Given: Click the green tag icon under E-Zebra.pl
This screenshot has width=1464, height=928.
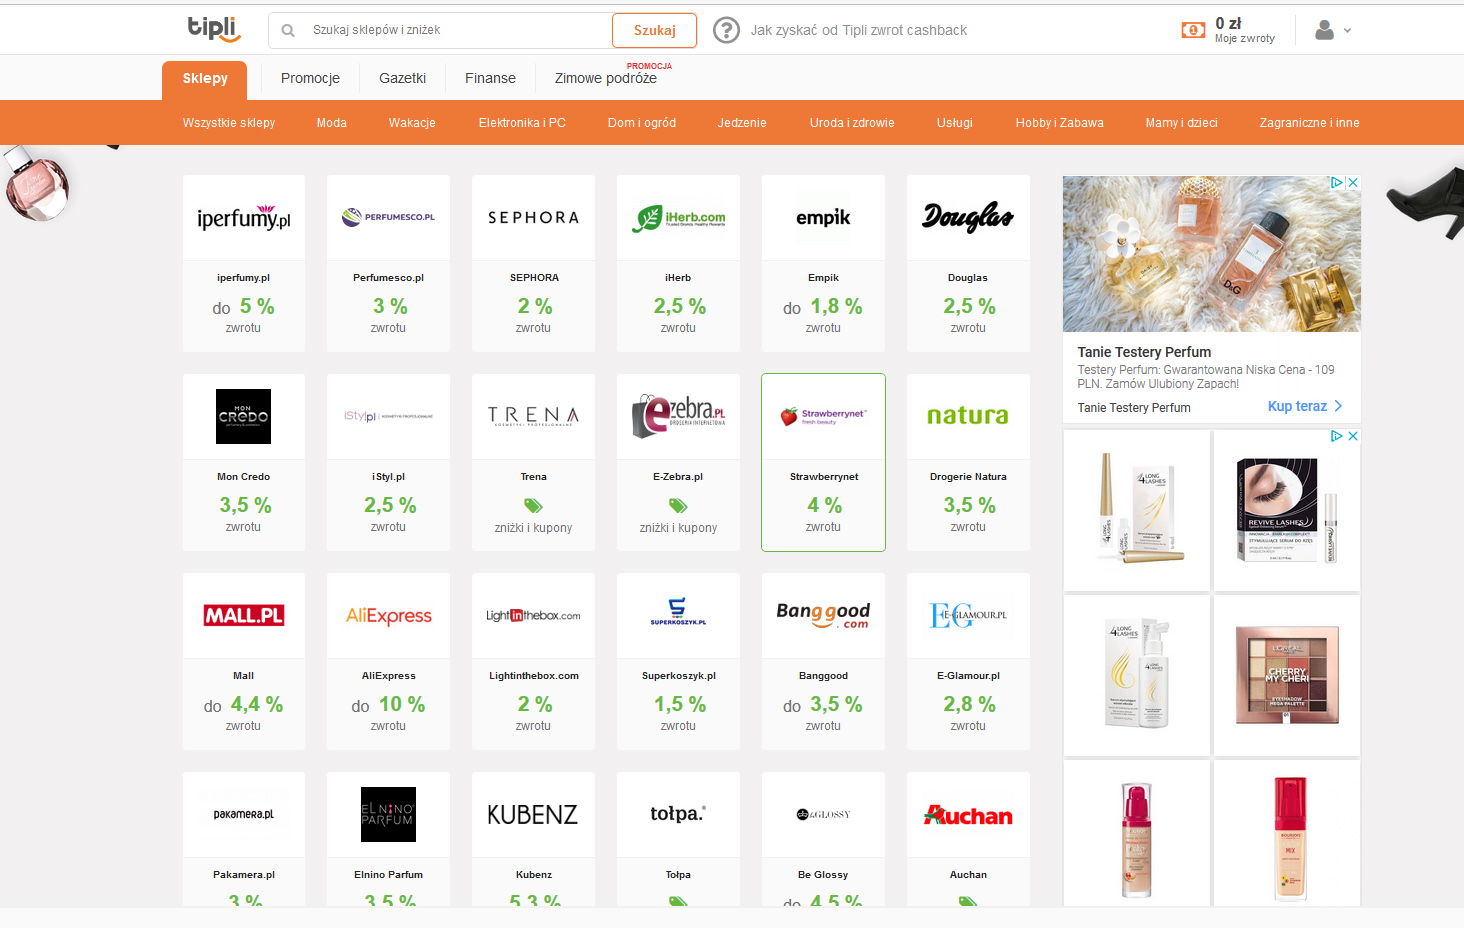Looking at the screenshot, I should [x=678, y=506].
